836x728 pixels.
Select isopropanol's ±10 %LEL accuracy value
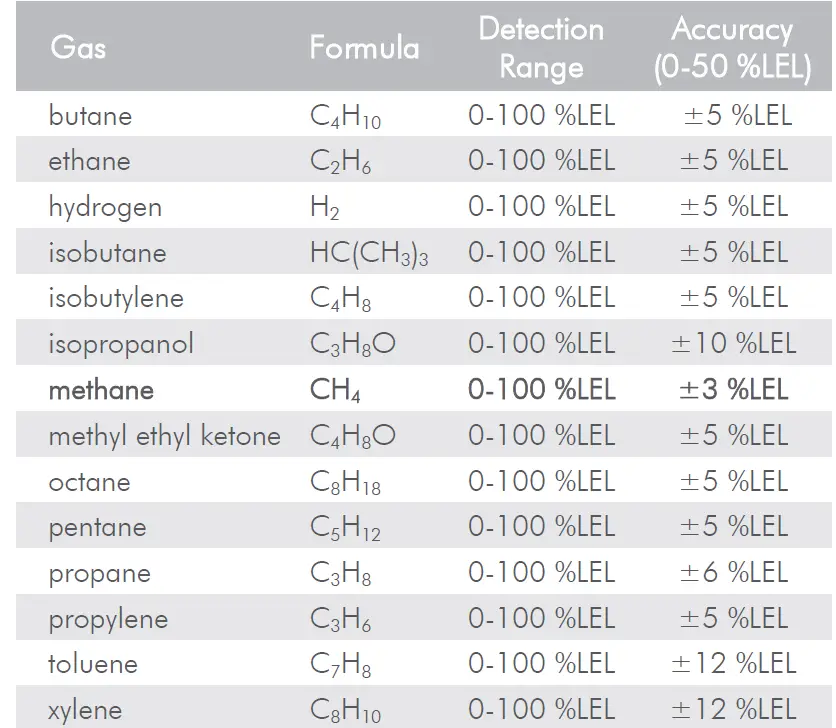tap(734, 345)
